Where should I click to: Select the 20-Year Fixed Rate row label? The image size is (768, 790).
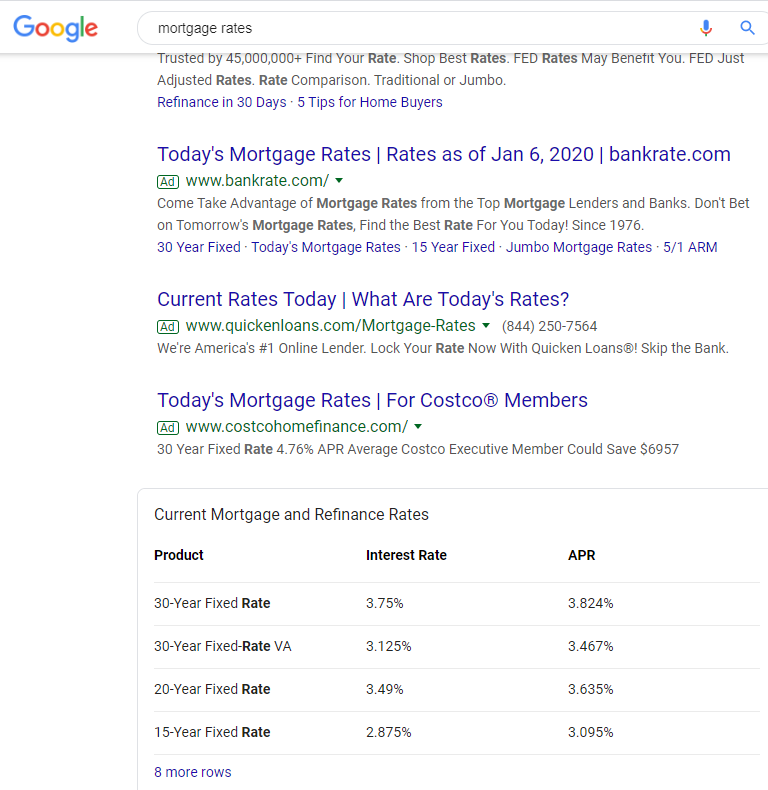tap(212, 689)
